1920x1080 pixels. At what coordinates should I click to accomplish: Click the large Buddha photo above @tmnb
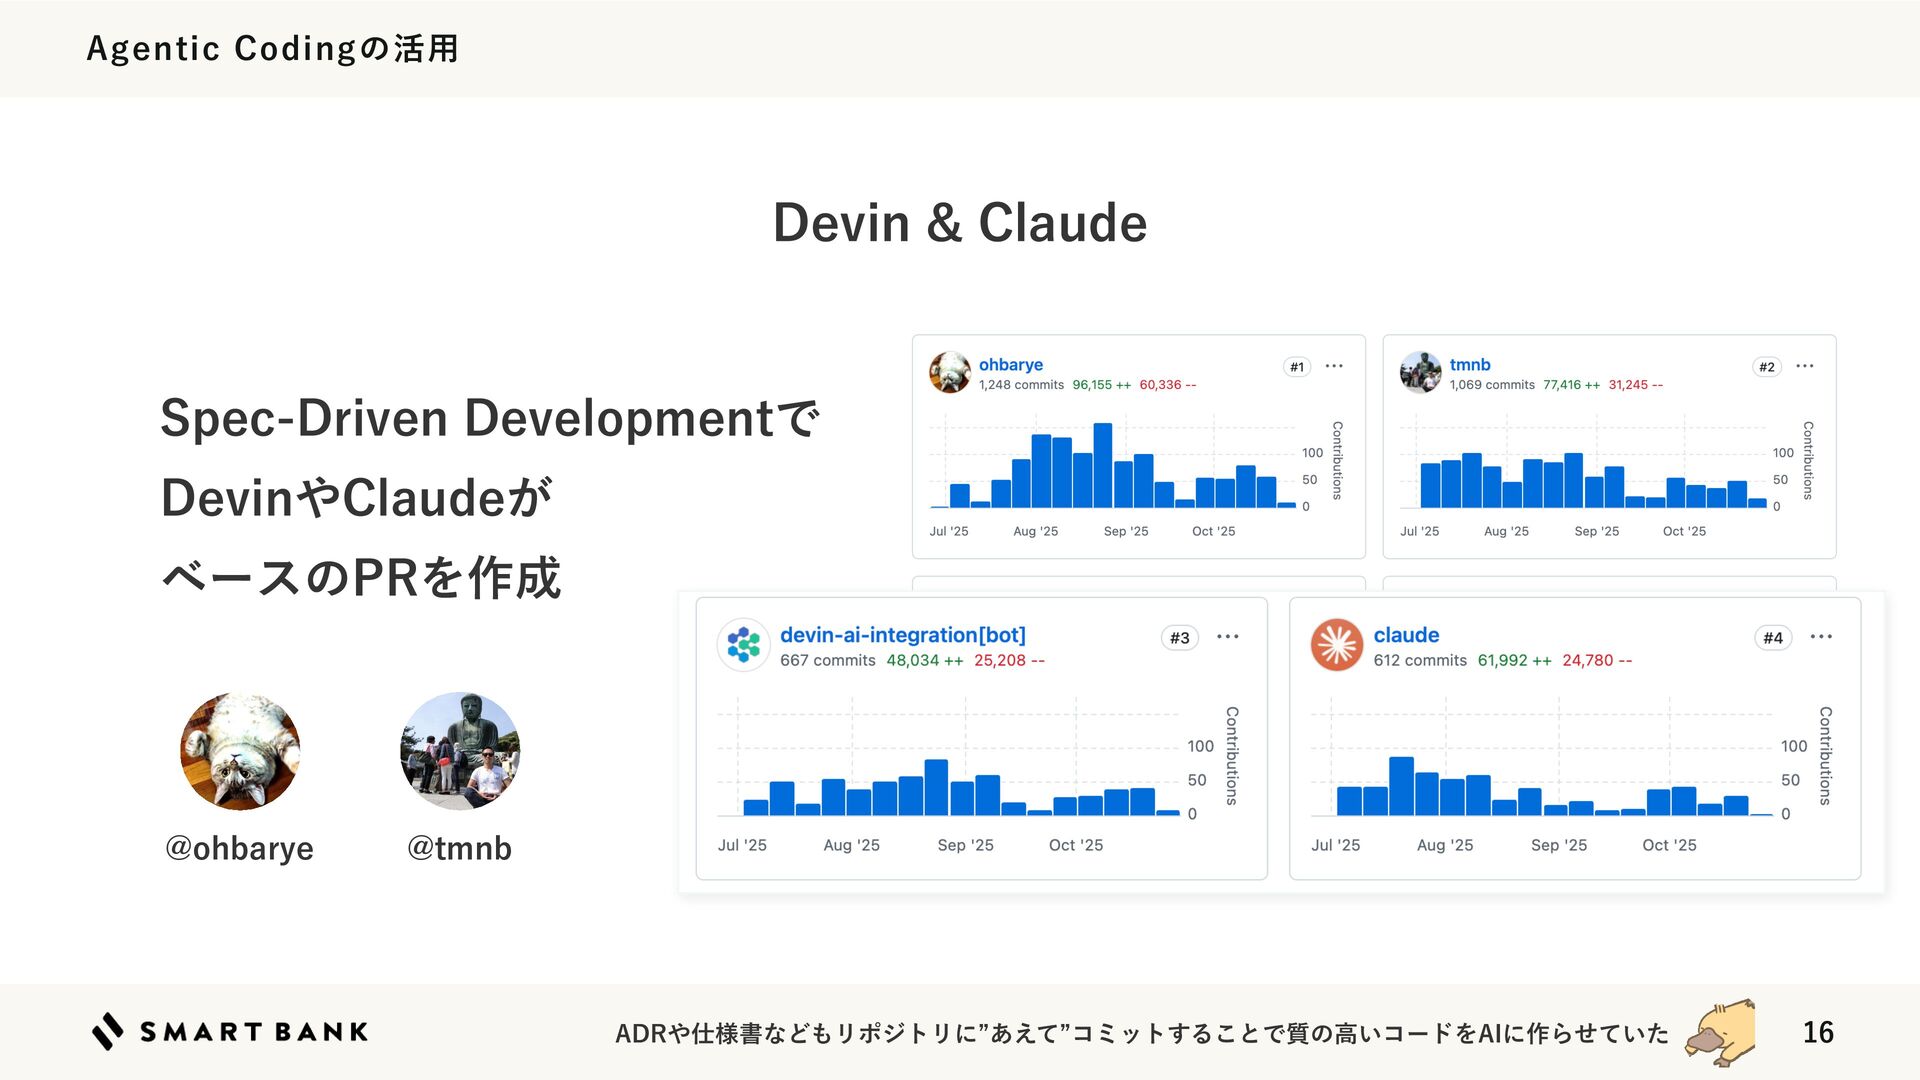coord(460,751)
